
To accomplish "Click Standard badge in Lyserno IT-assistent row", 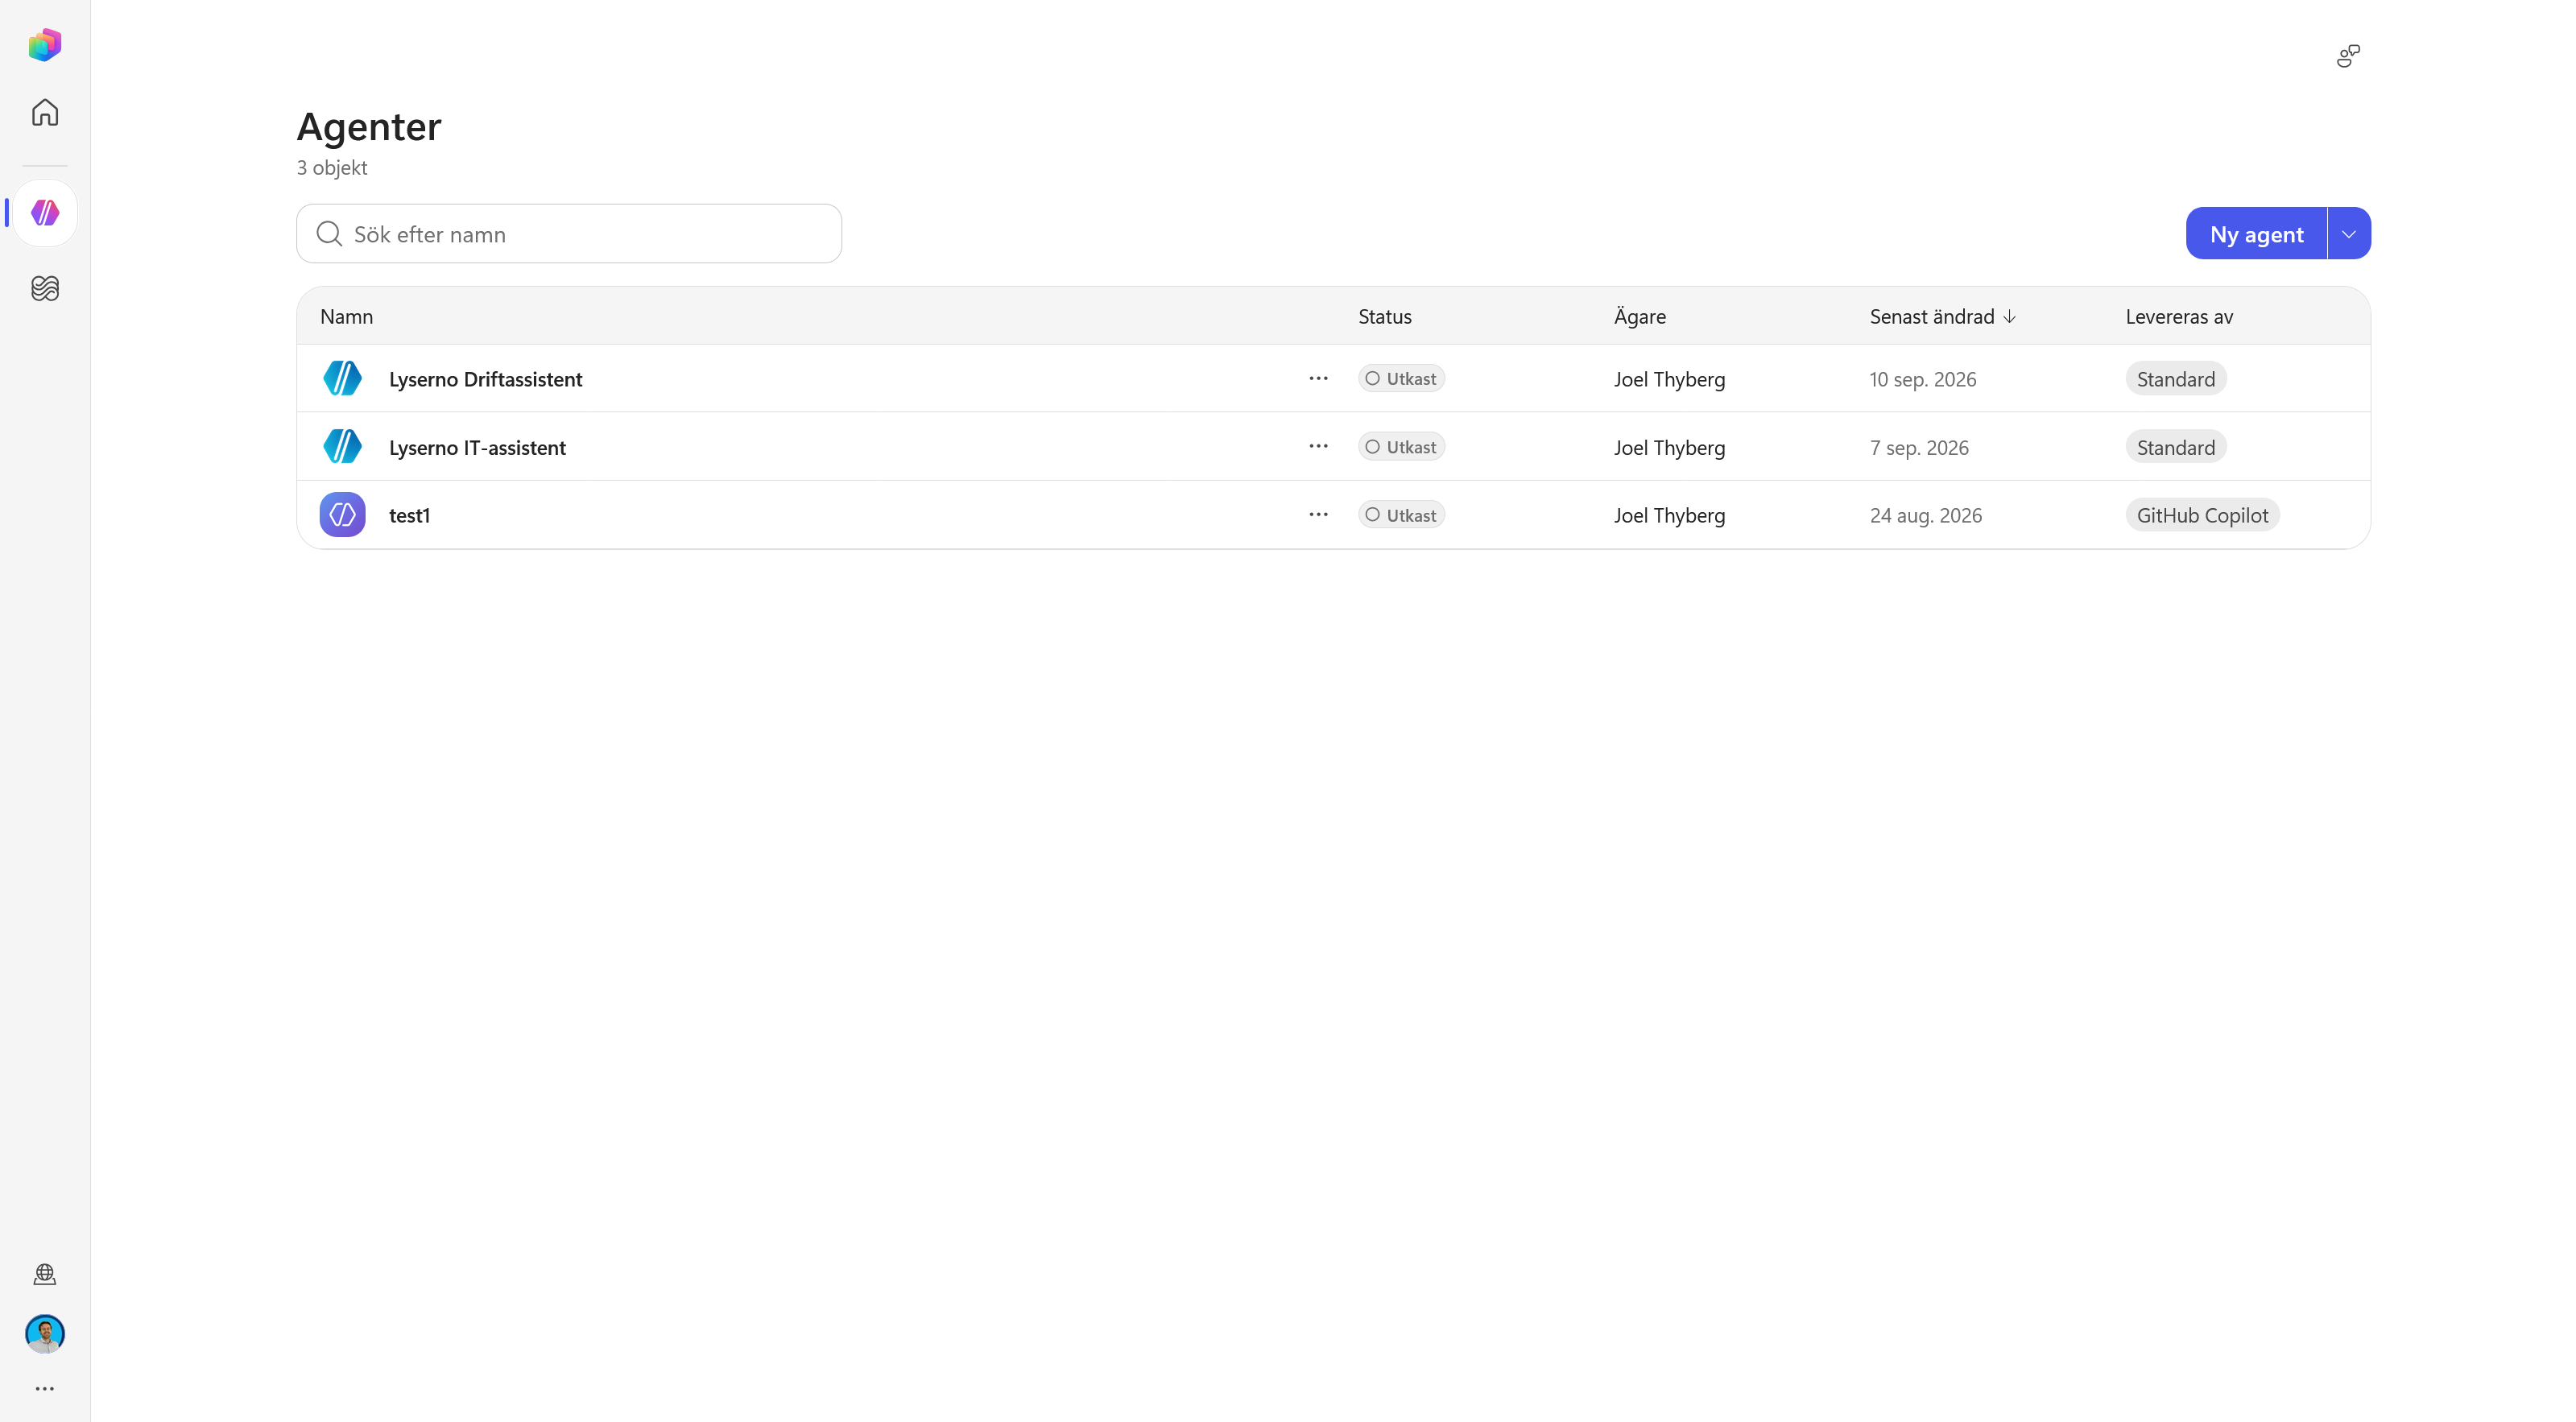I will (x=2175, y=447).
